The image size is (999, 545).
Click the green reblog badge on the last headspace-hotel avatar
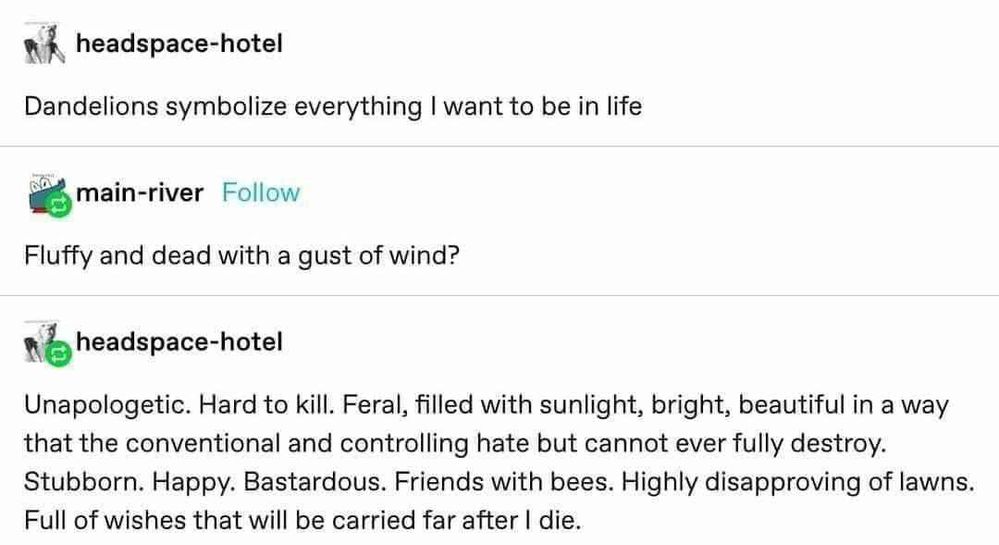click(59, 354)
